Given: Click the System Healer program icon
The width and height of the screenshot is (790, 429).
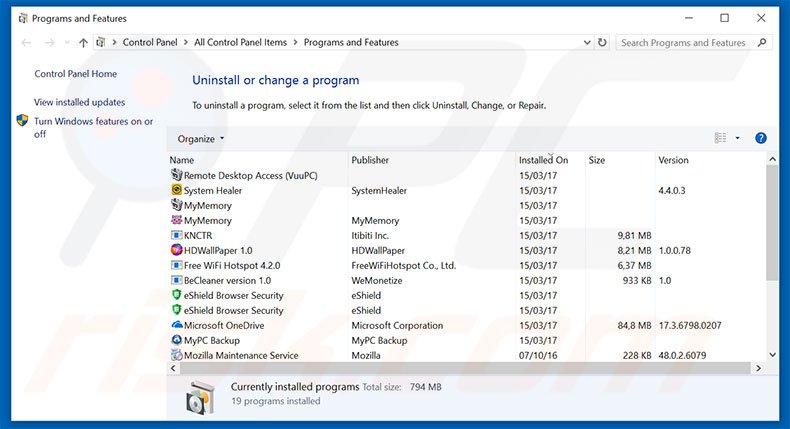Looking at the screenshot, I should 176,190.
